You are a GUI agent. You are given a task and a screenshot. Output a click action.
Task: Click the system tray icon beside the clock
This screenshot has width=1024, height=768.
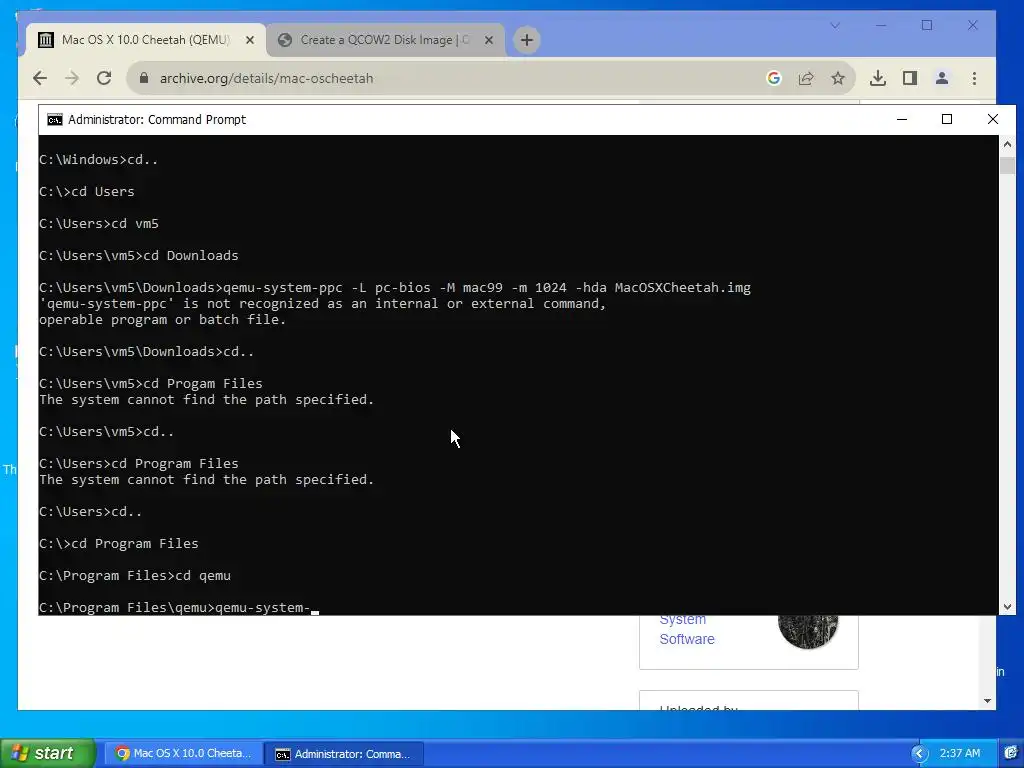(x=1012, y=753)
